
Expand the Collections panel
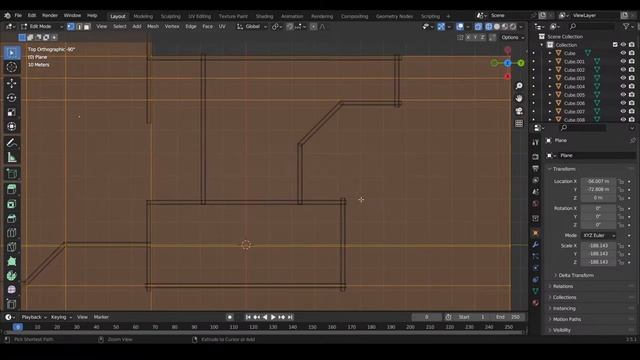[x=564, y=297]
